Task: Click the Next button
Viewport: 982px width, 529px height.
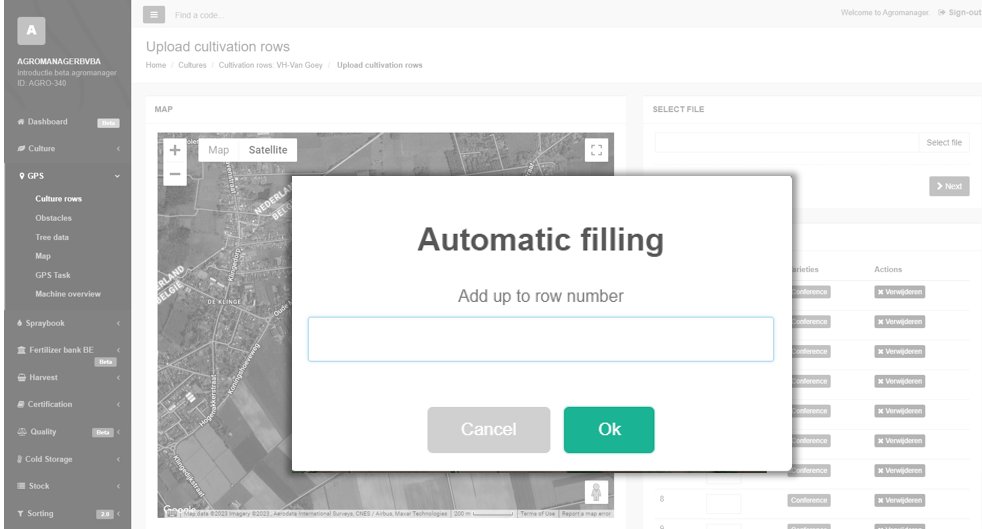Action: pos(949,186)
